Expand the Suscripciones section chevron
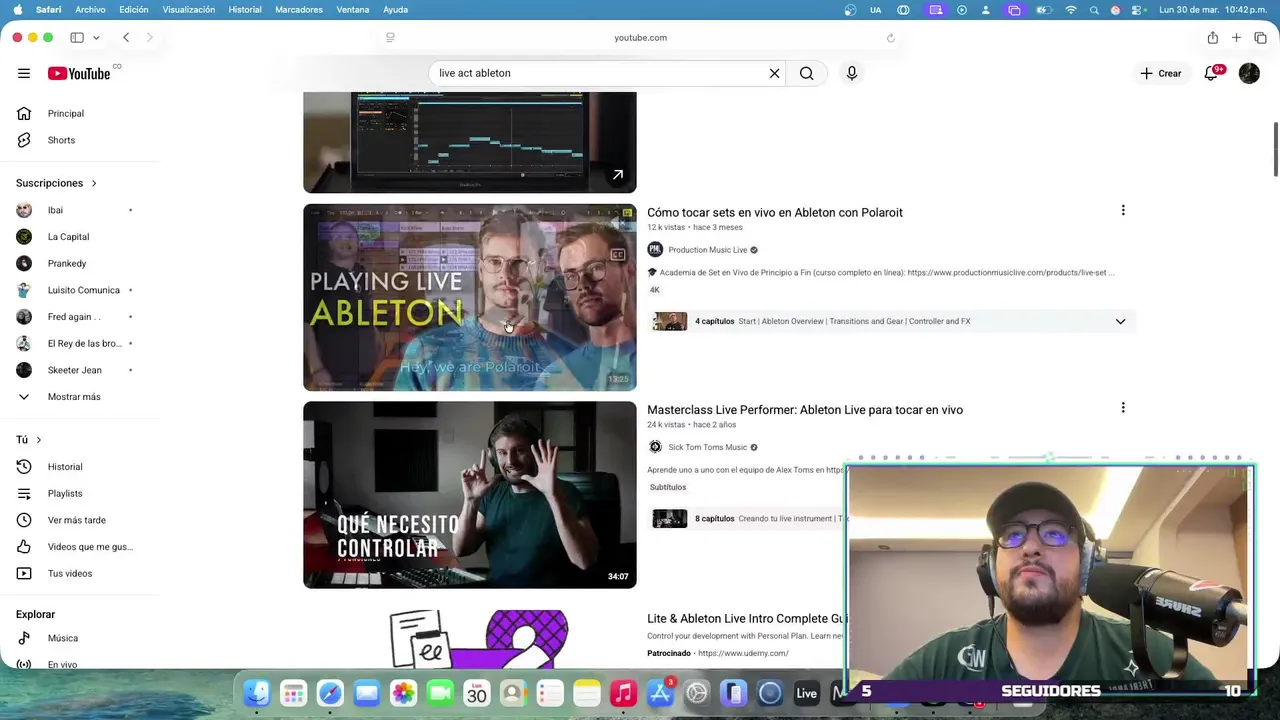This screenshot has width=1280, height=720. point(94,183)
